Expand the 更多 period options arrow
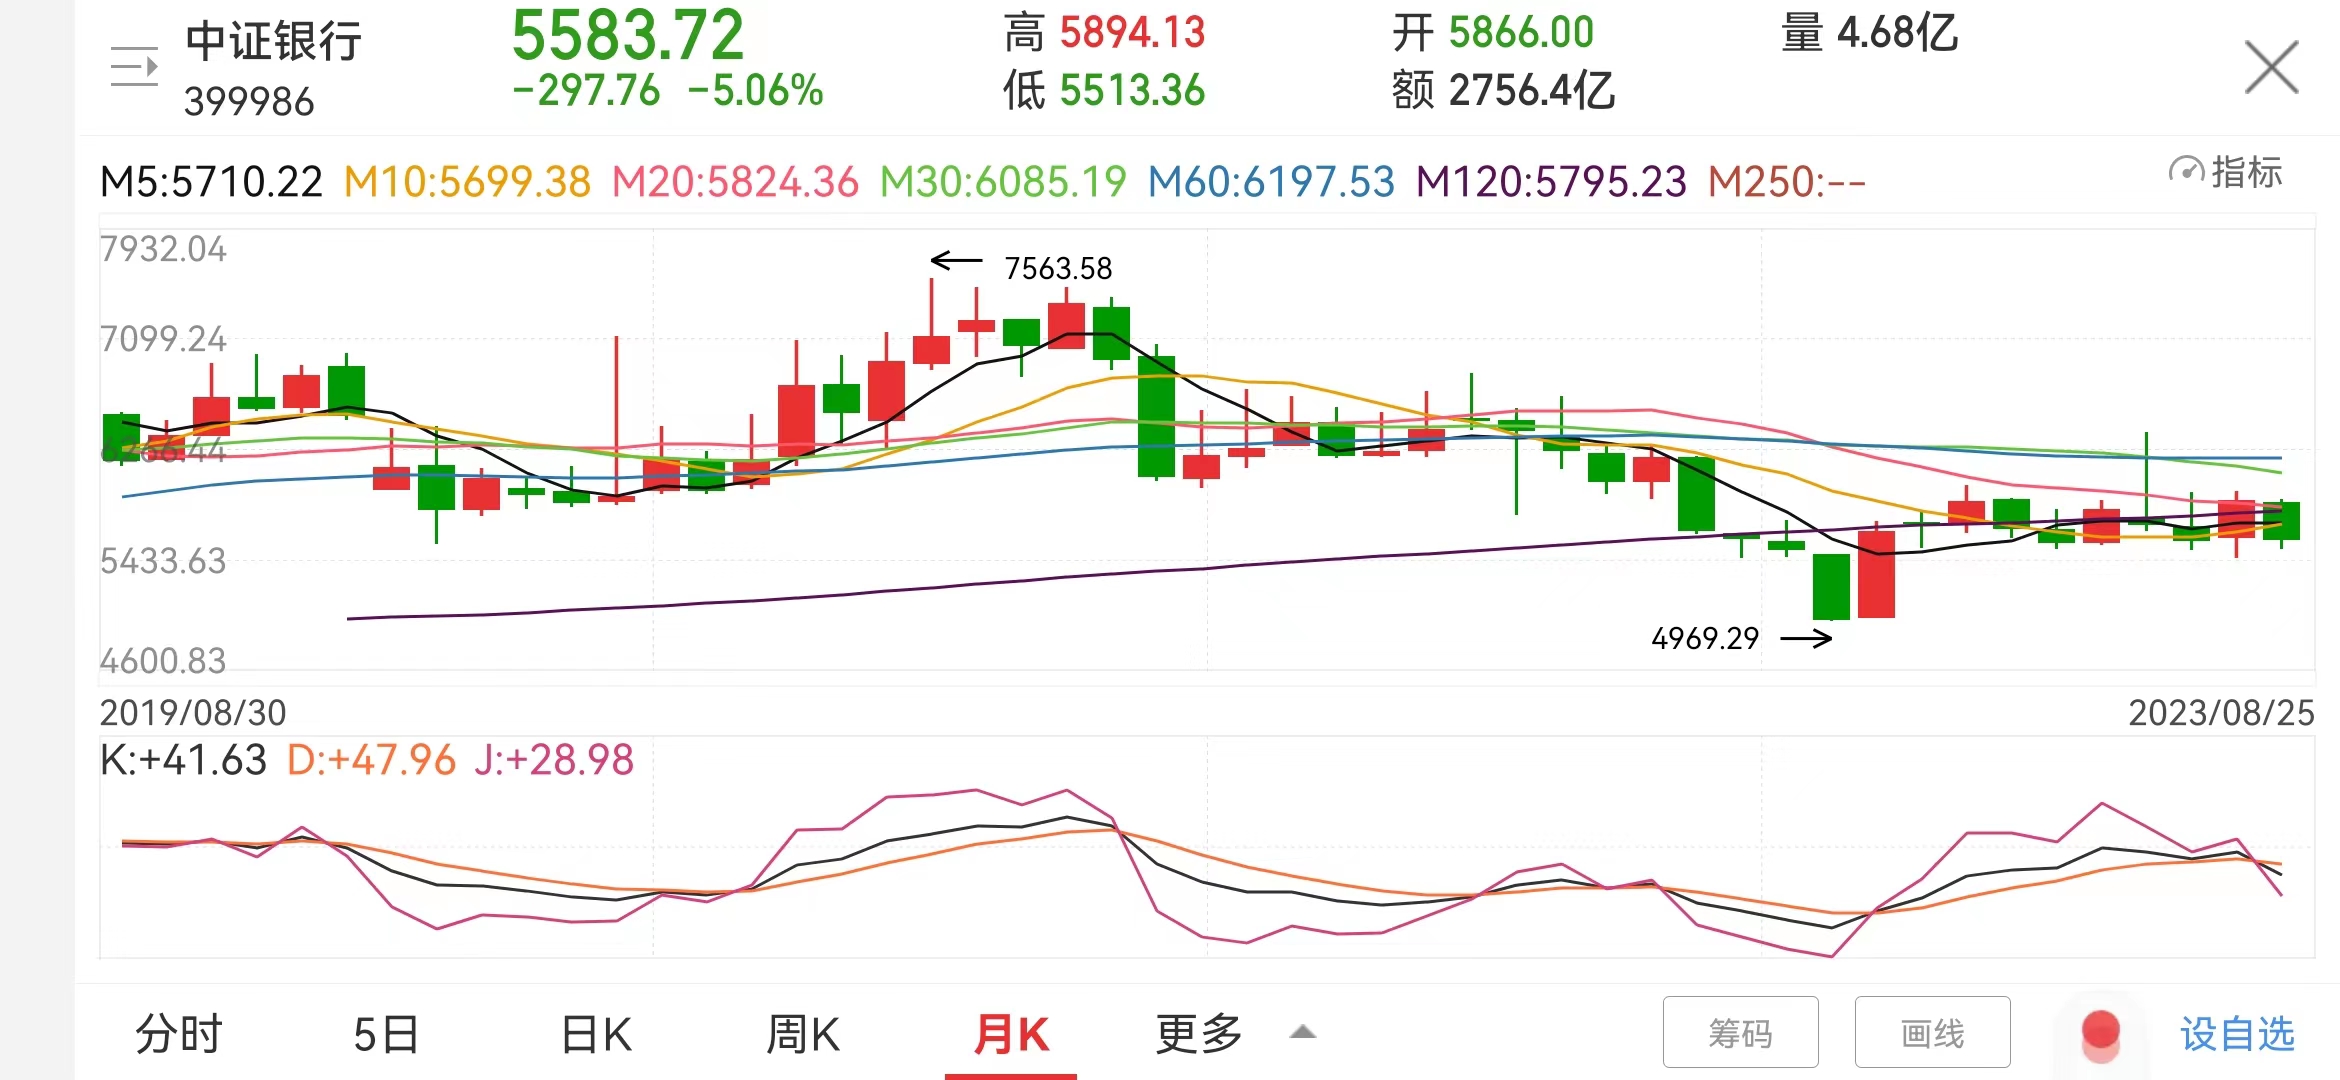This screenshot has height=1080, width=2340. coord(1302,1032)
